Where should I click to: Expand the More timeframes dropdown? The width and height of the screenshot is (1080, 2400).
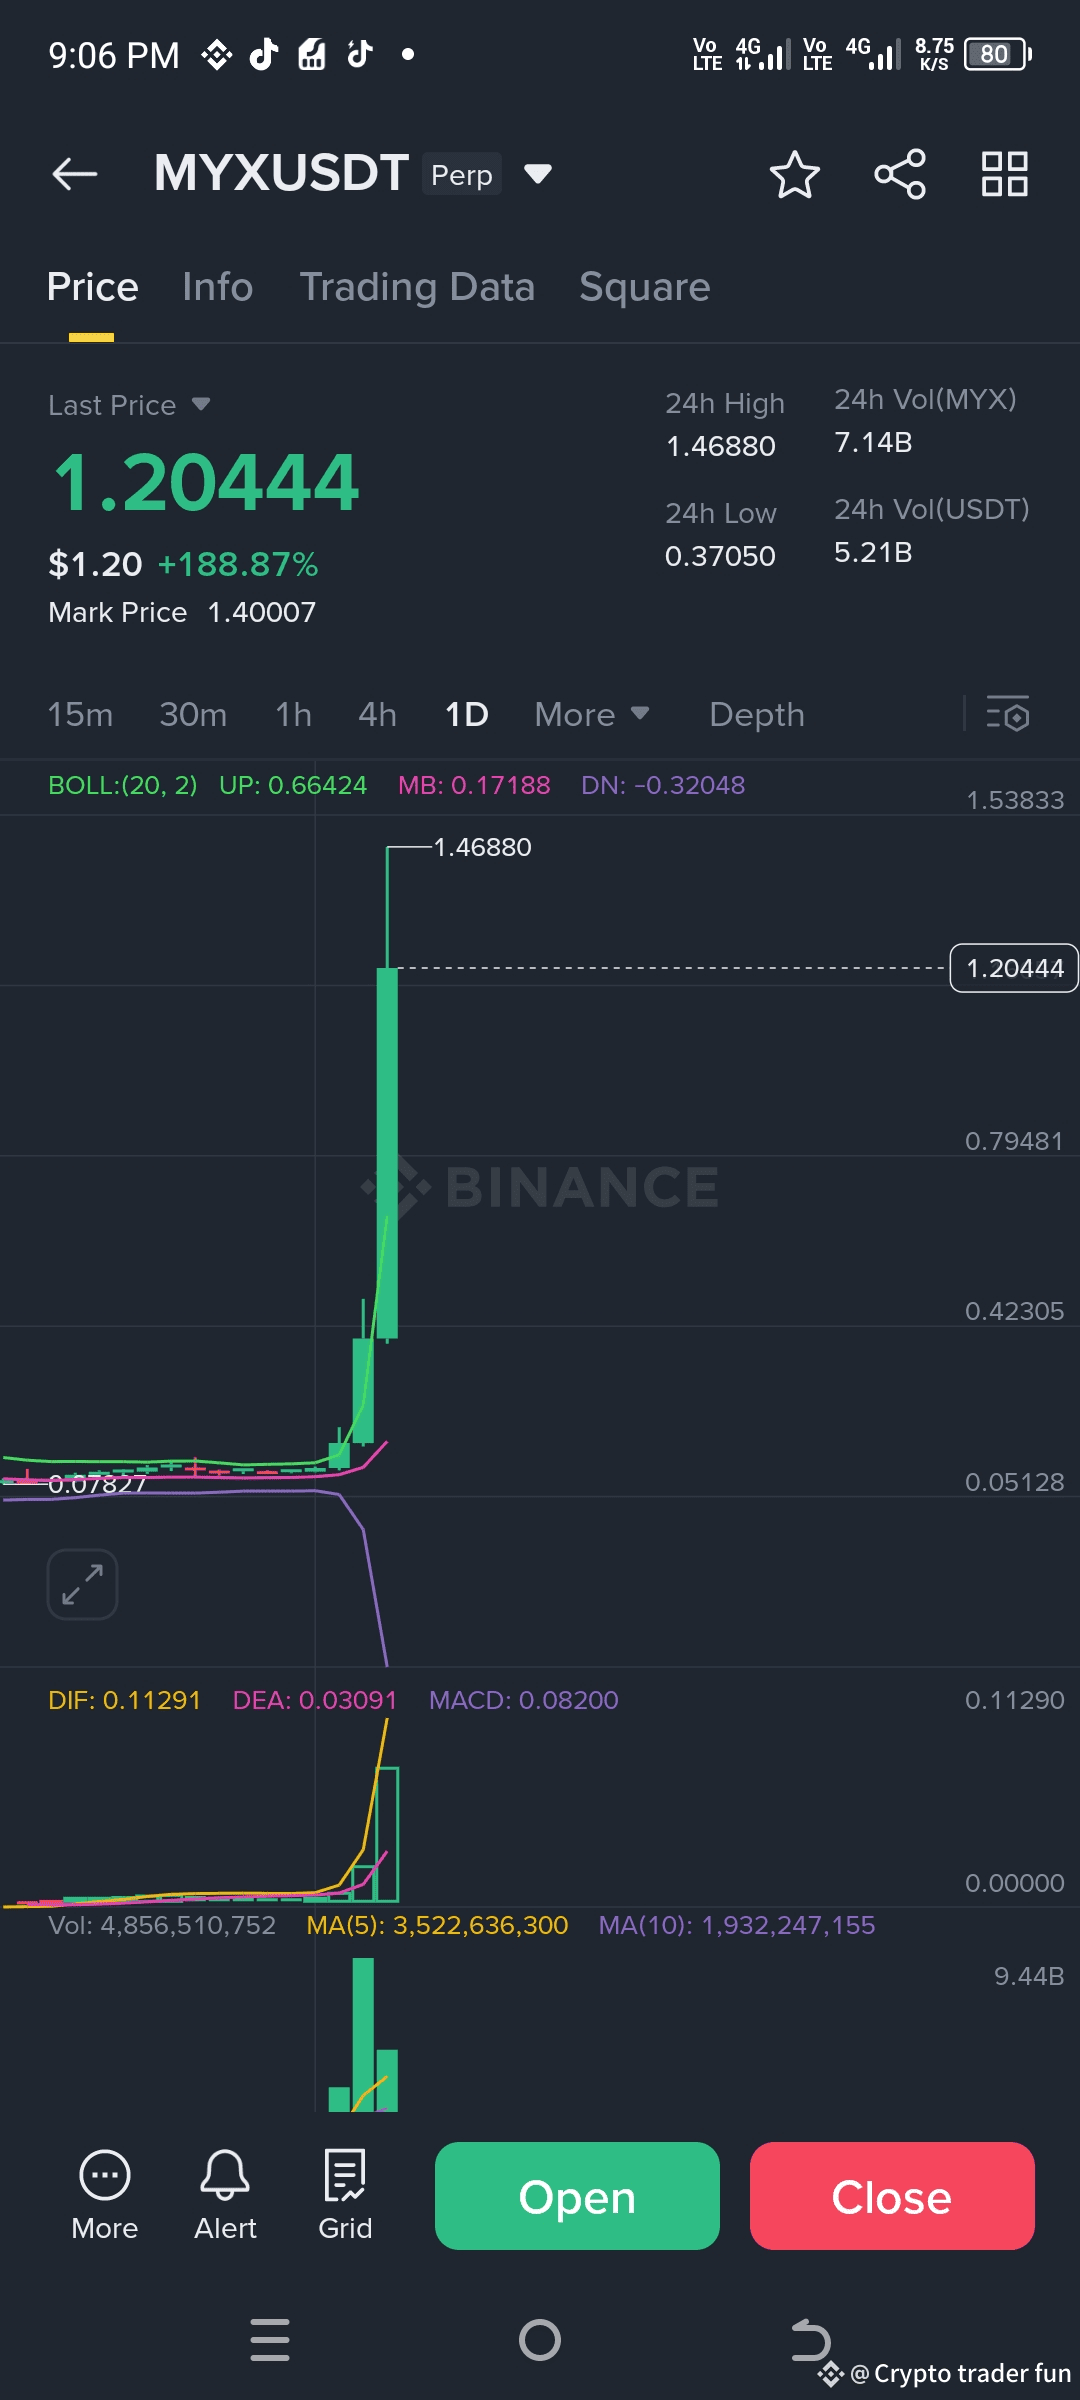coord(592,714)
